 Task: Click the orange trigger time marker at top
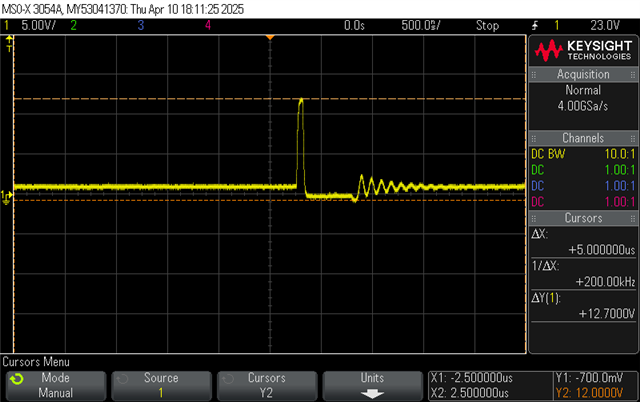coord(270,38)
